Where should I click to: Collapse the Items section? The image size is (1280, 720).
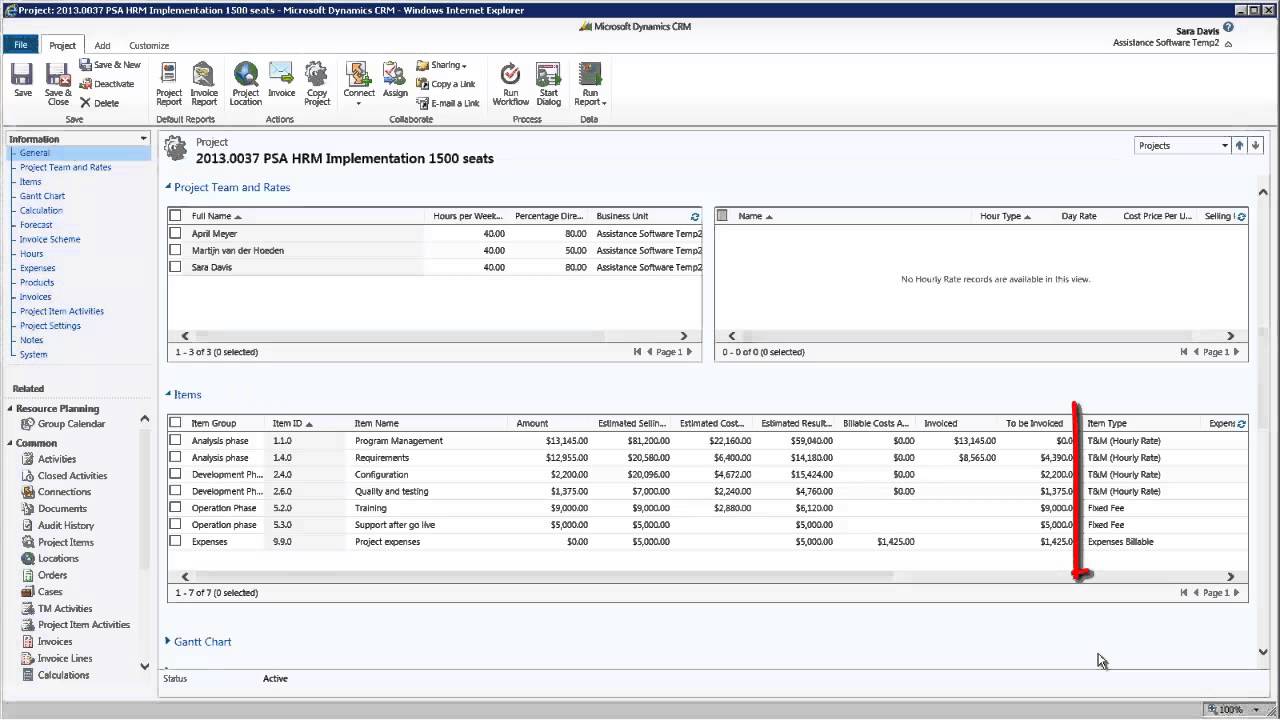168,394
